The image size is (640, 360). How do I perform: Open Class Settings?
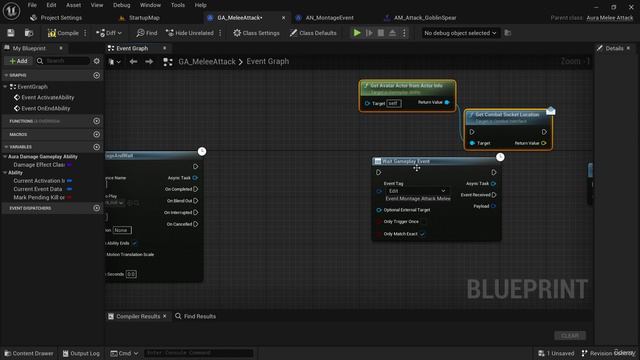click(256, 33)
